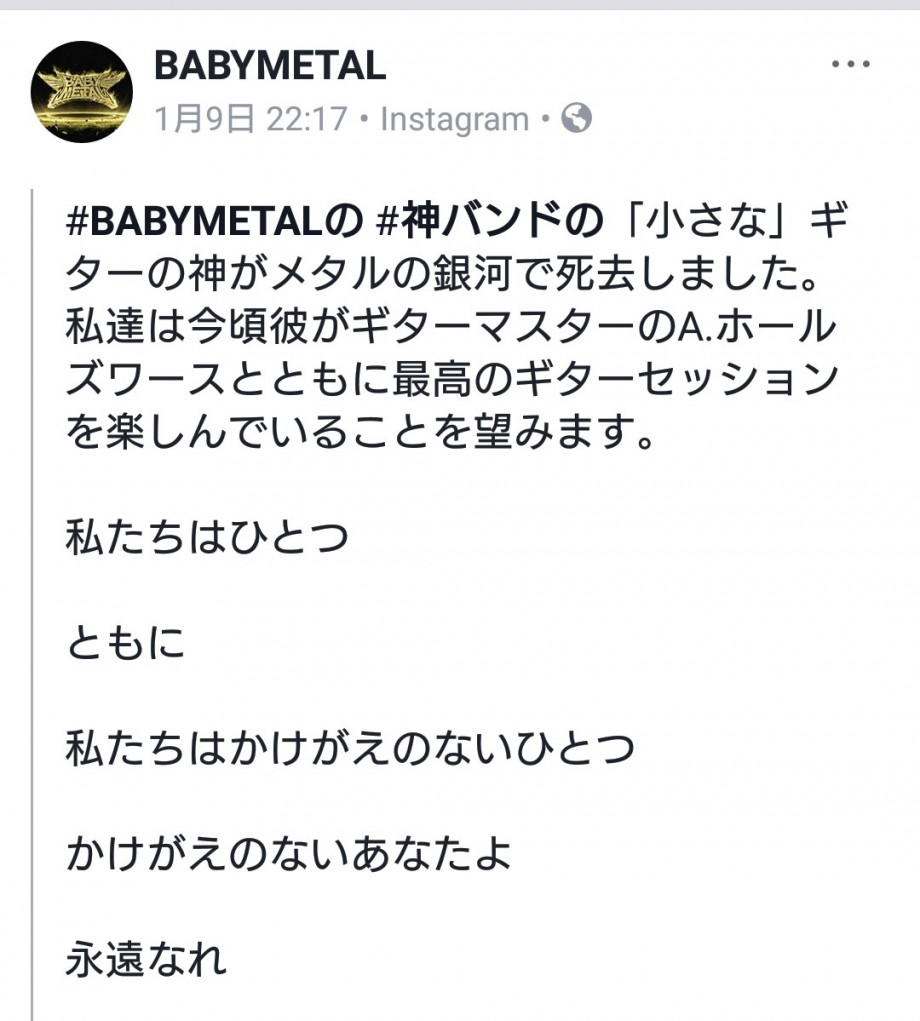Screen dimensions: 920x1021
Task: Click the gray strip above the post
Action: (460, 5)
